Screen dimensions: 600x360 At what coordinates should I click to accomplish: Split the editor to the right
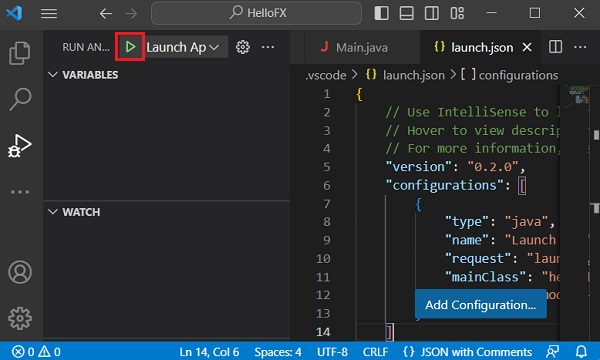click(x=555, y=47)
